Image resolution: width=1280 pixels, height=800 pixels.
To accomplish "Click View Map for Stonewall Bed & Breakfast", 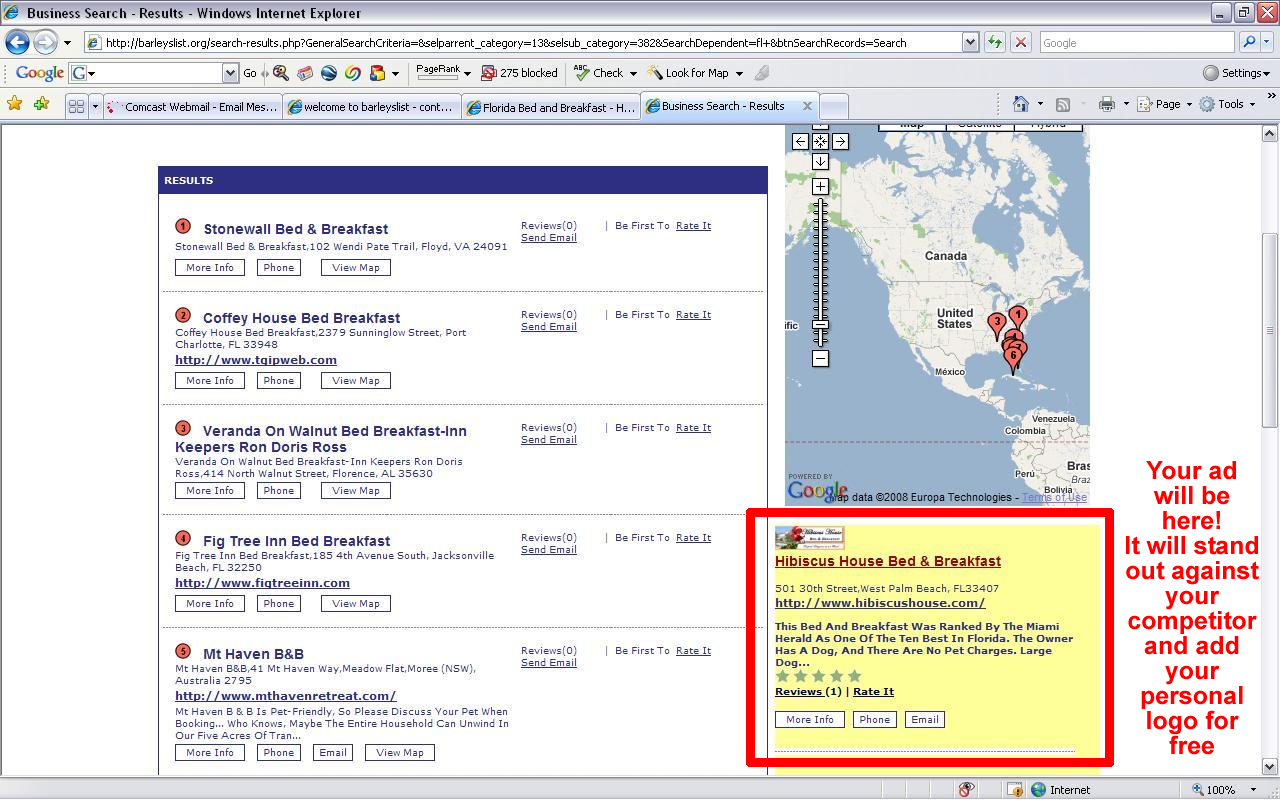I will click(x=356, y=268).
